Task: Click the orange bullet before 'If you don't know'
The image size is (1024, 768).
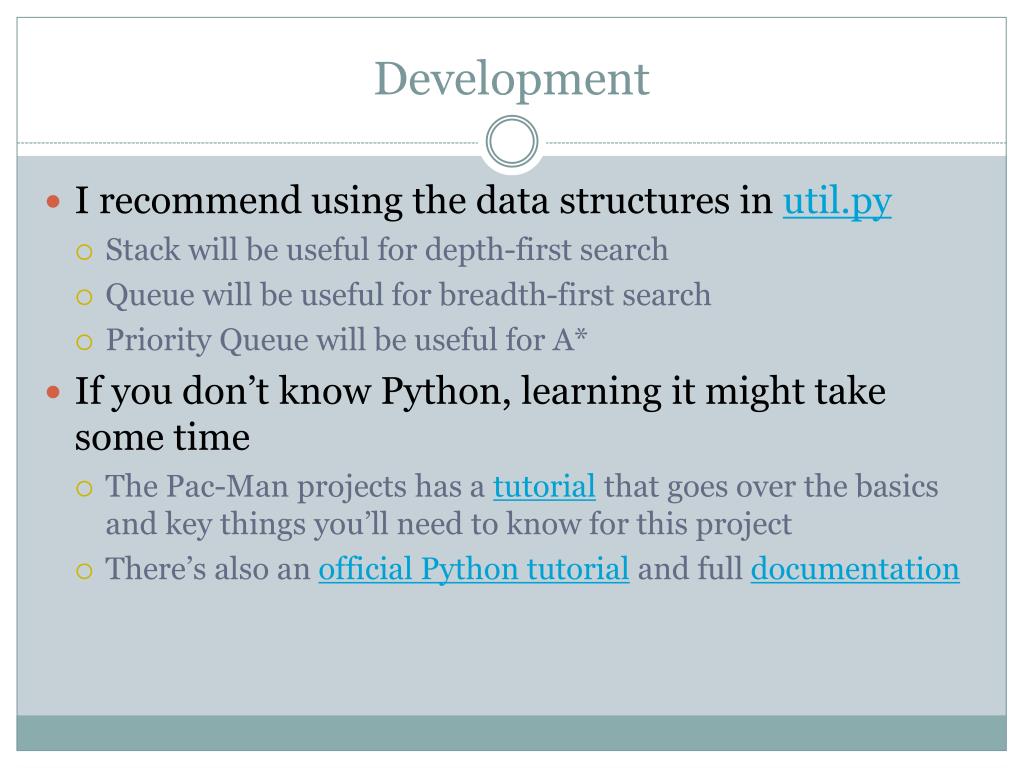Action: tap(54, 392)
